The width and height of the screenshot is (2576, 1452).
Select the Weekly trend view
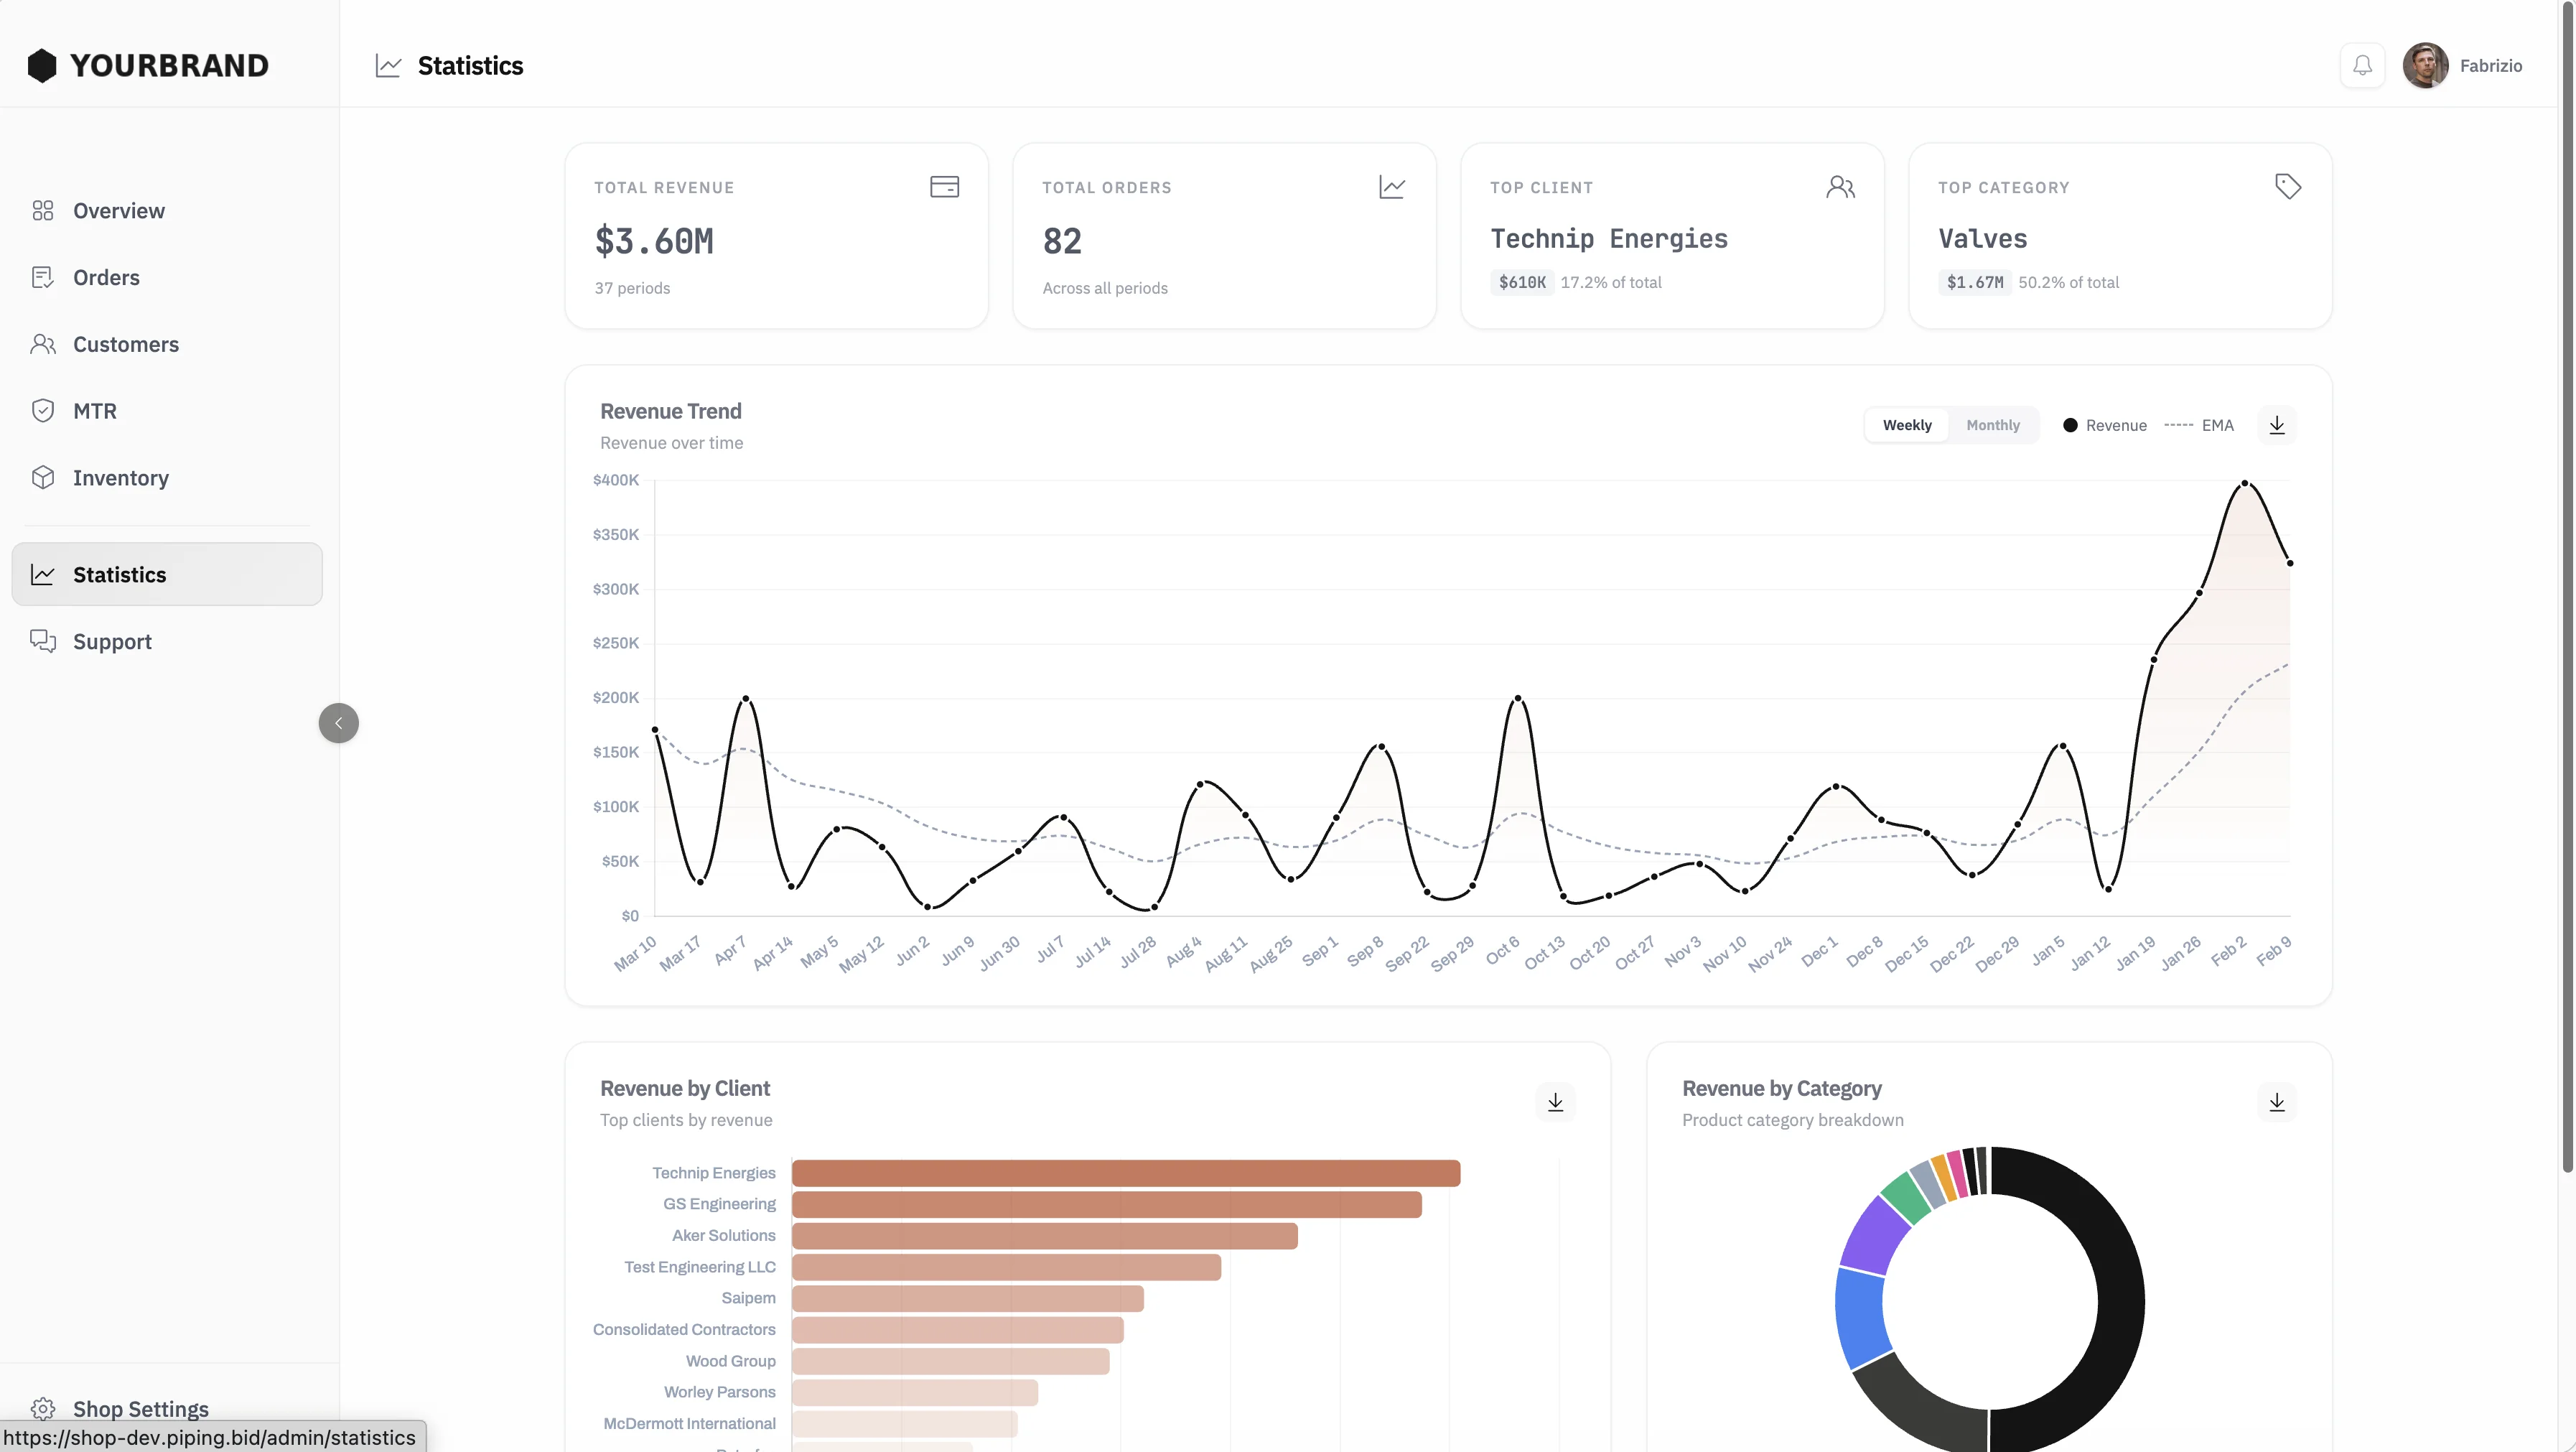tap(1907, 425)
